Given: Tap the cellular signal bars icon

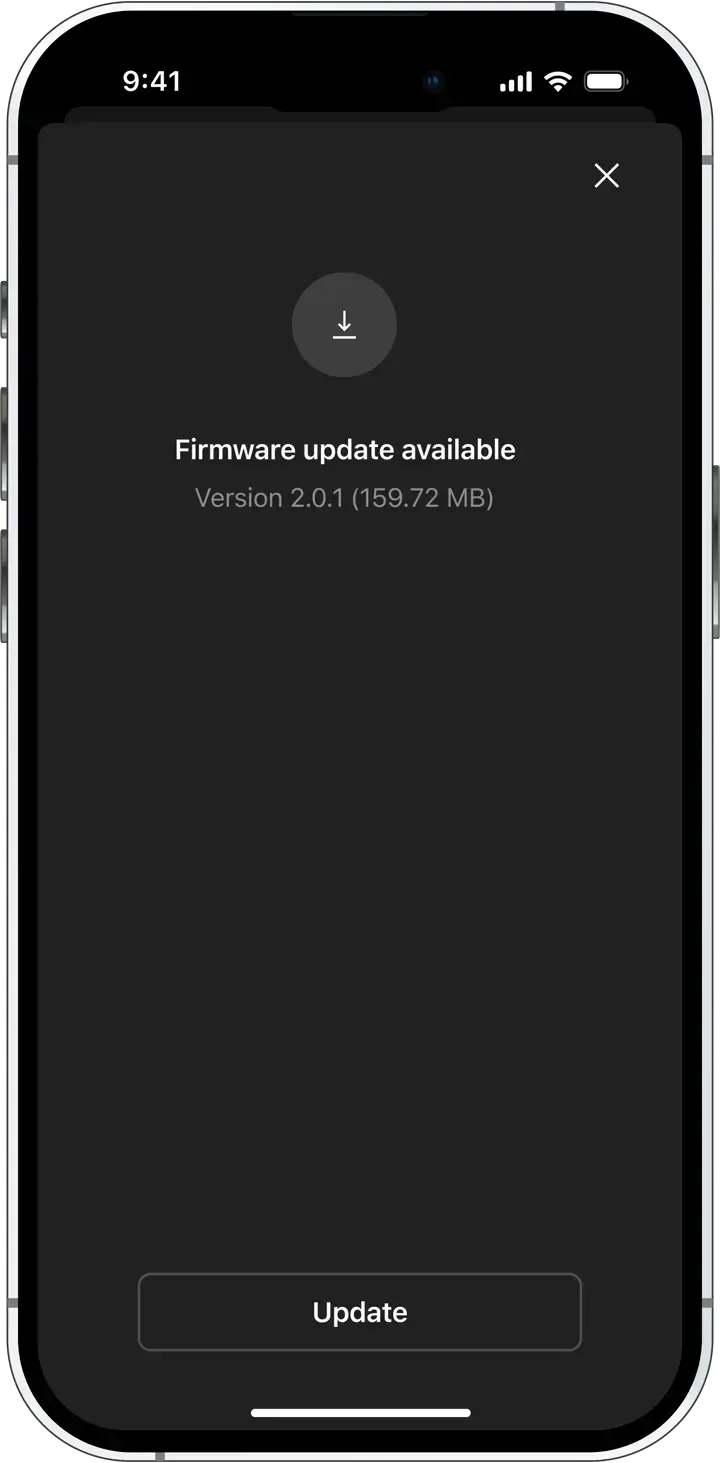Looking at the screenshot, I should 516,82.
